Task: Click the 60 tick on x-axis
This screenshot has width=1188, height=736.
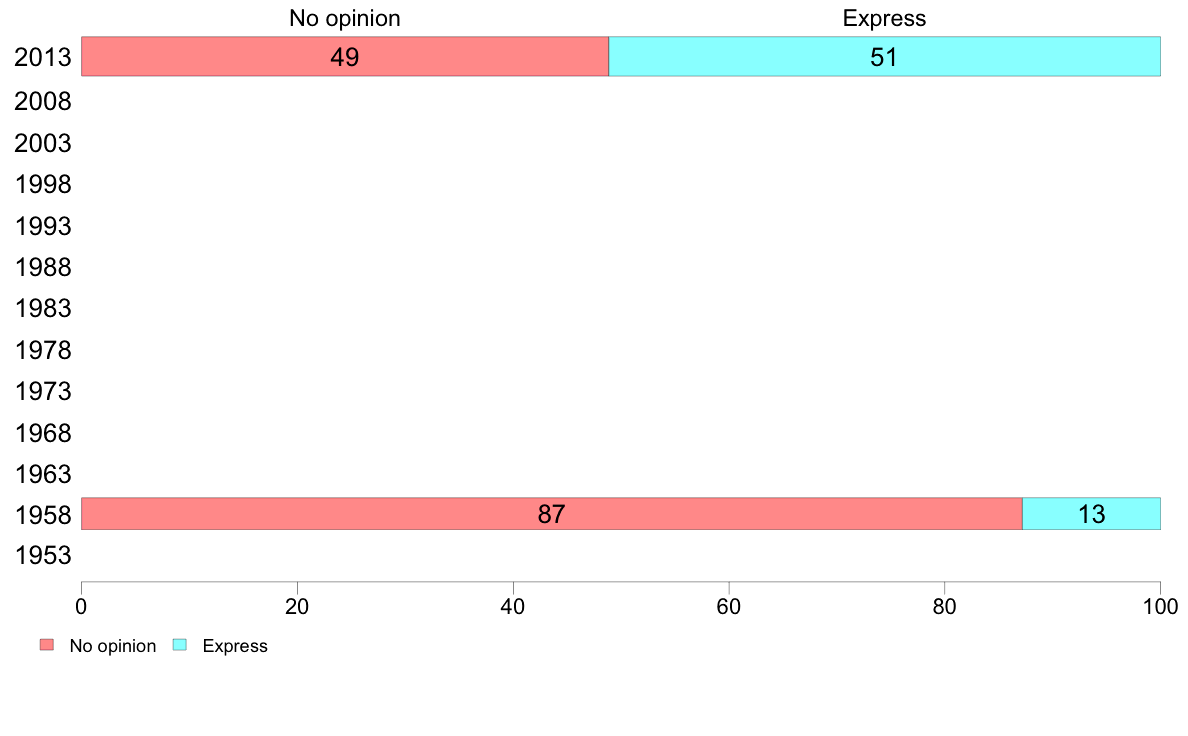Action: (x=729, y=606)
